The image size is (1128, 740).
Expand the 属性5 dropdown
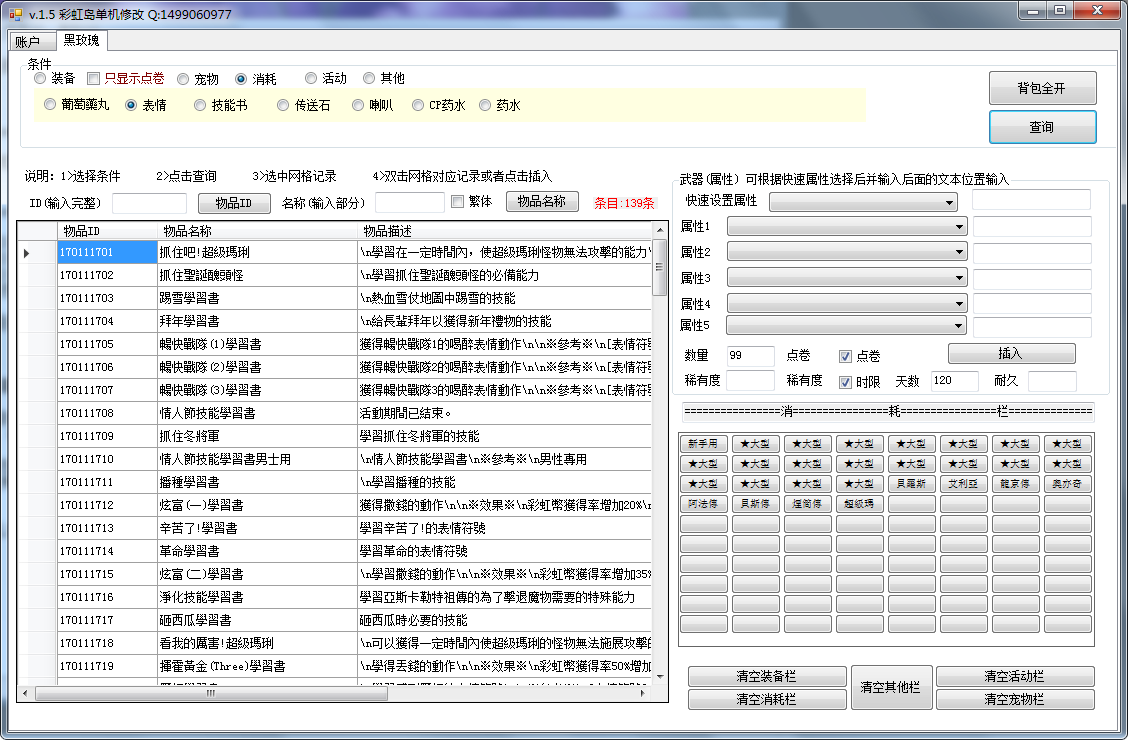click(x=847, y=325)
